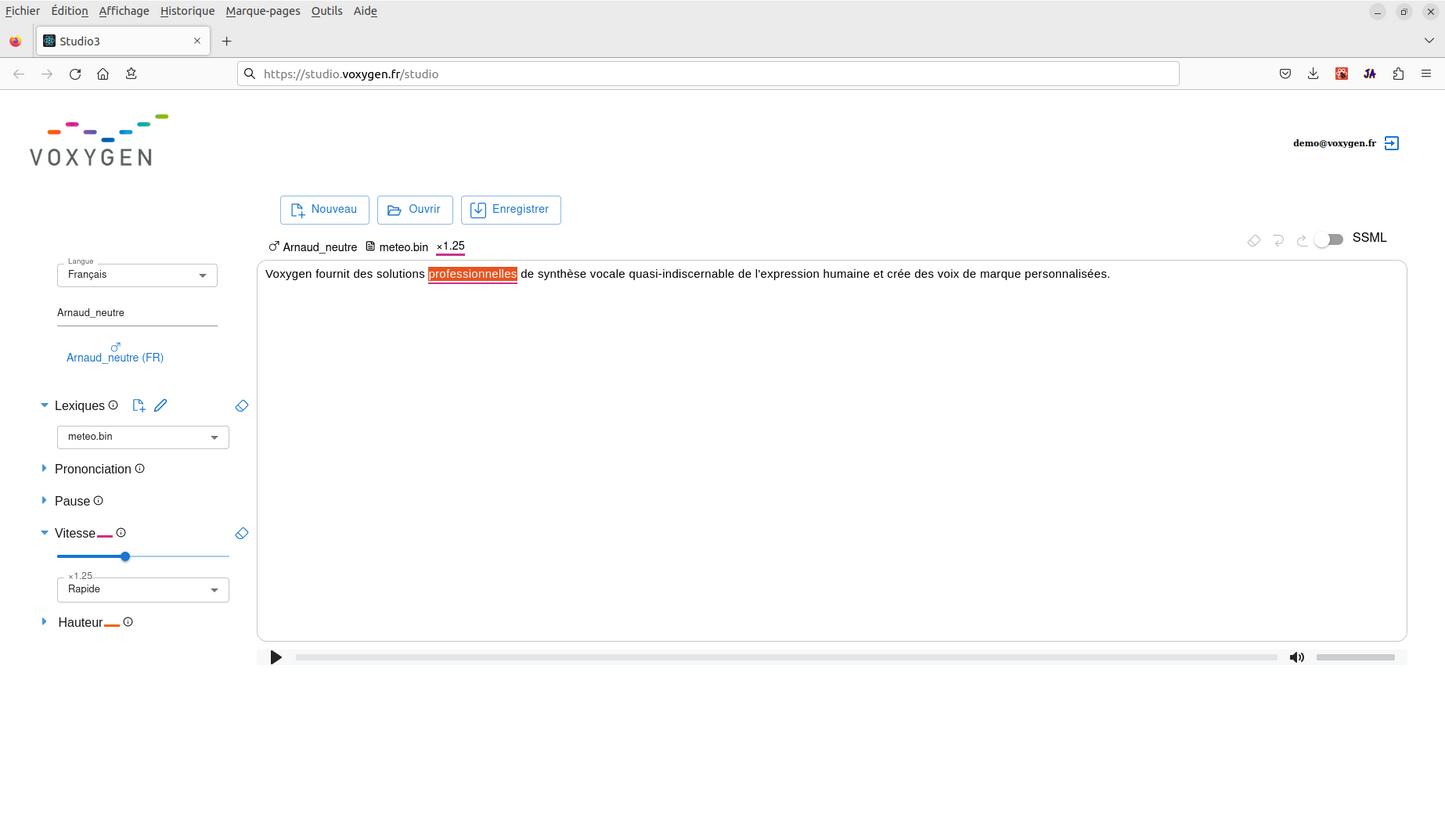This screenshot has width=1445, height=824.
Task: Show info for Lexiques
Action: (x=113, y=405)
